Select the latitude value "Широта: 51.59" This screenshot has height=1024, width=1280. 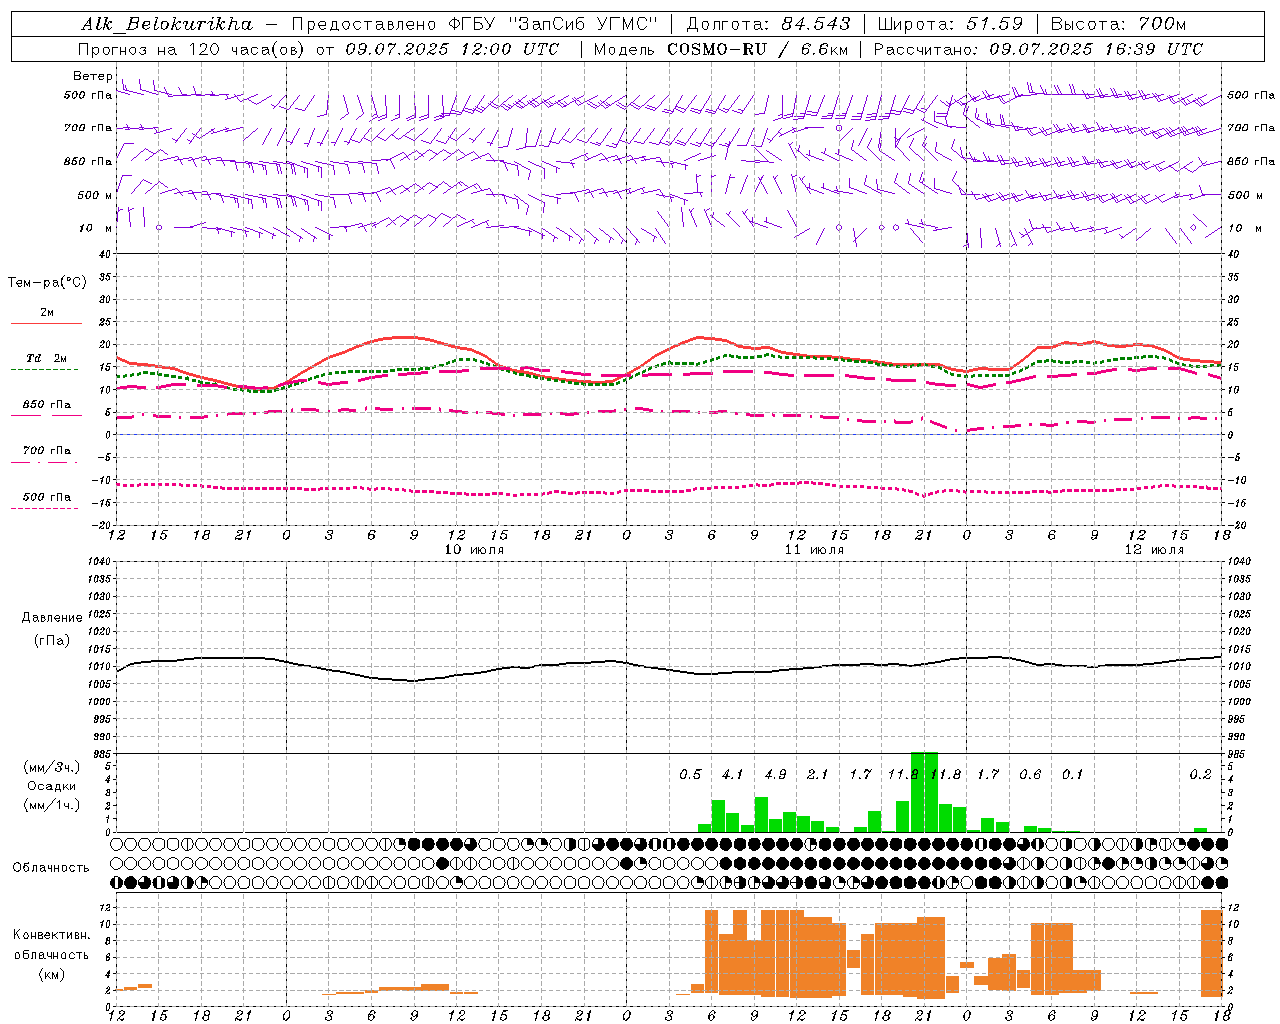click(x=950, y=24)
